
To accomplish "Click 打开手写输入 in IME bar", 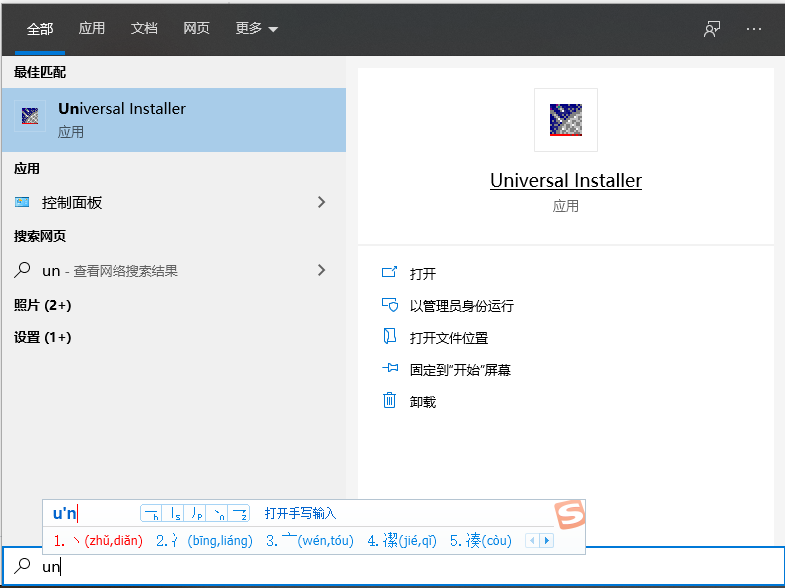I will point(300,513).
